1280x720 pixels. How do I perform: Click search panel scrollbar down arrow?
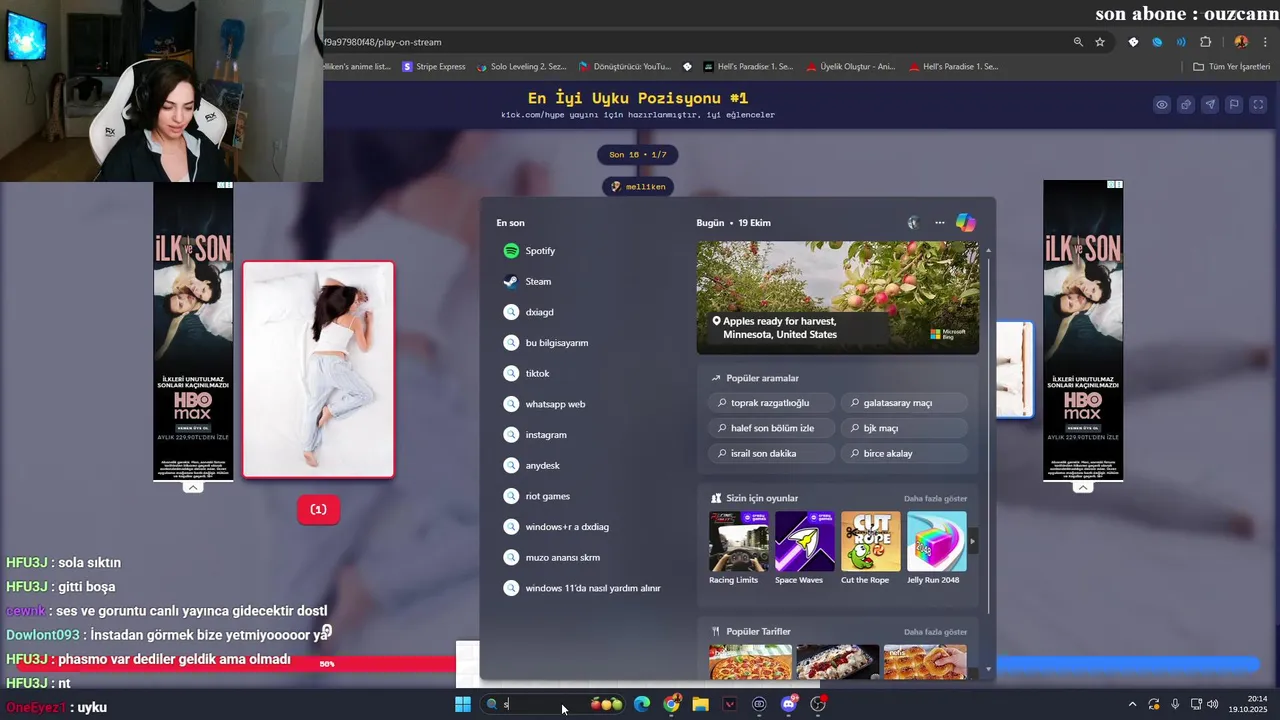coord(988,669)
